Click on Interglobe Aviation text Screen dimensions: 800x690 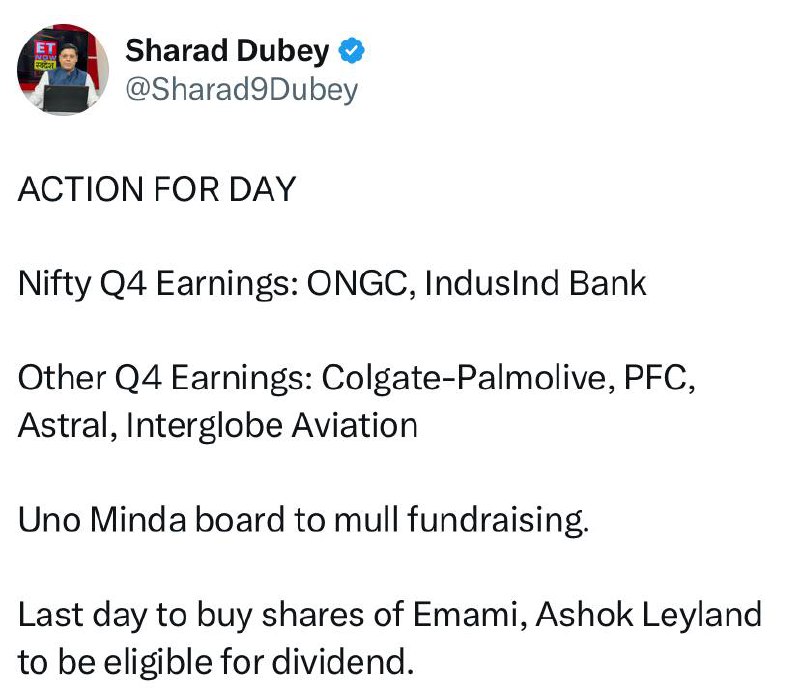click(271, 426)
